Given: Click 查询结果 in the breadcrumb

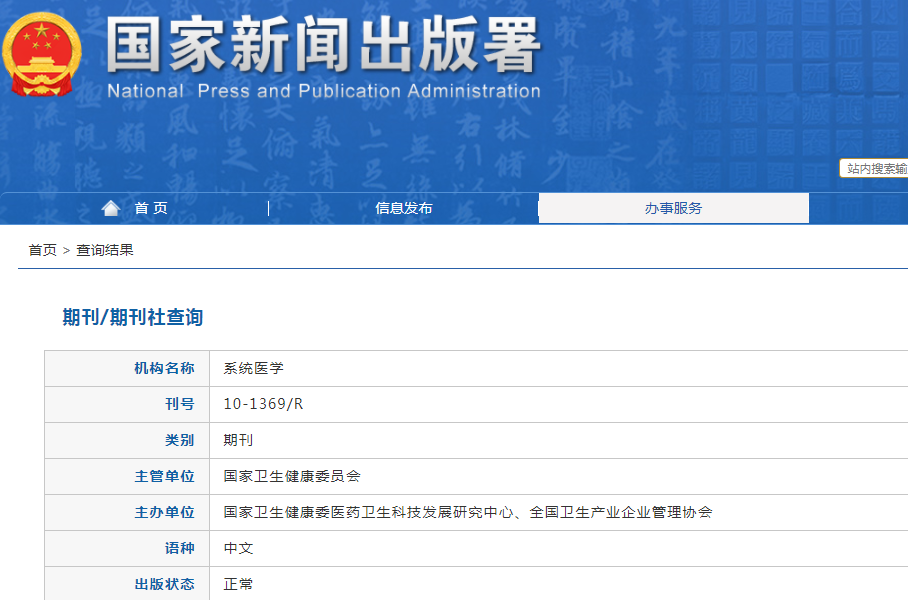Looking at the screenshot, I should (105, 250).
